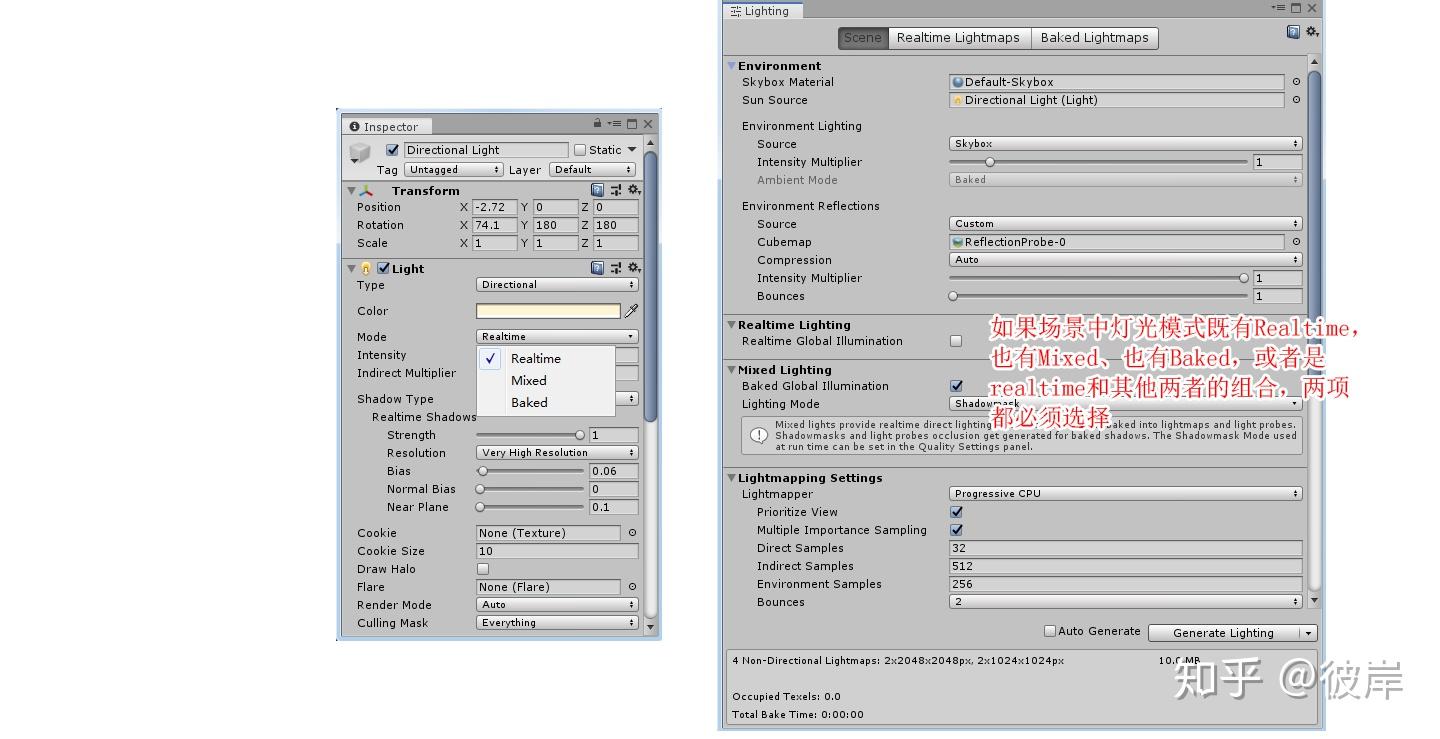Collapse the Environment section foldout
This screenshot has width=1440, height=739.
pos(732,66)
